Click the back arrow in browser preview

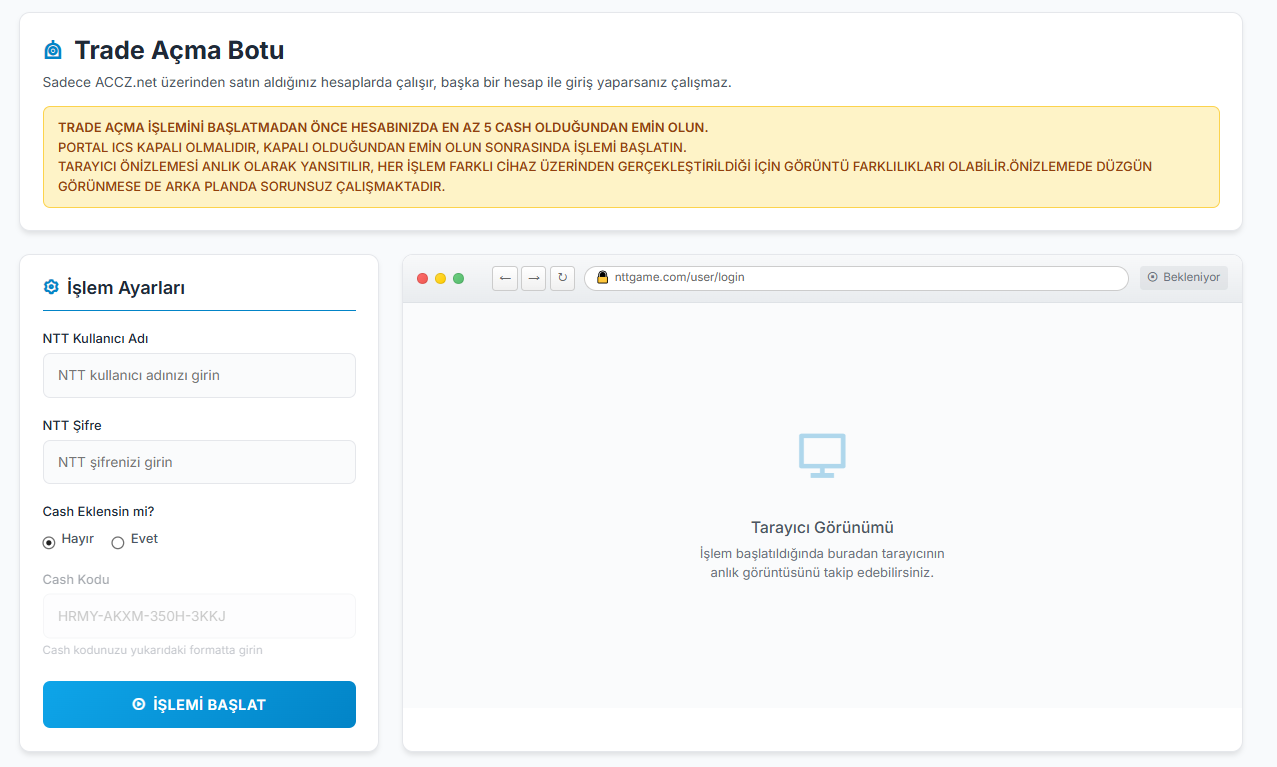tap(505, 278)
